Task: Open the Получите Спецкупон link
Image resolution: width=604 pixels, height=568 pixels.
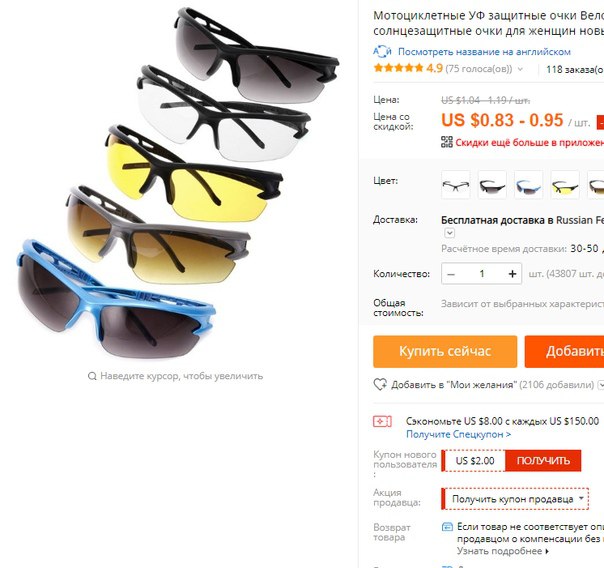Action: [458, 434]
